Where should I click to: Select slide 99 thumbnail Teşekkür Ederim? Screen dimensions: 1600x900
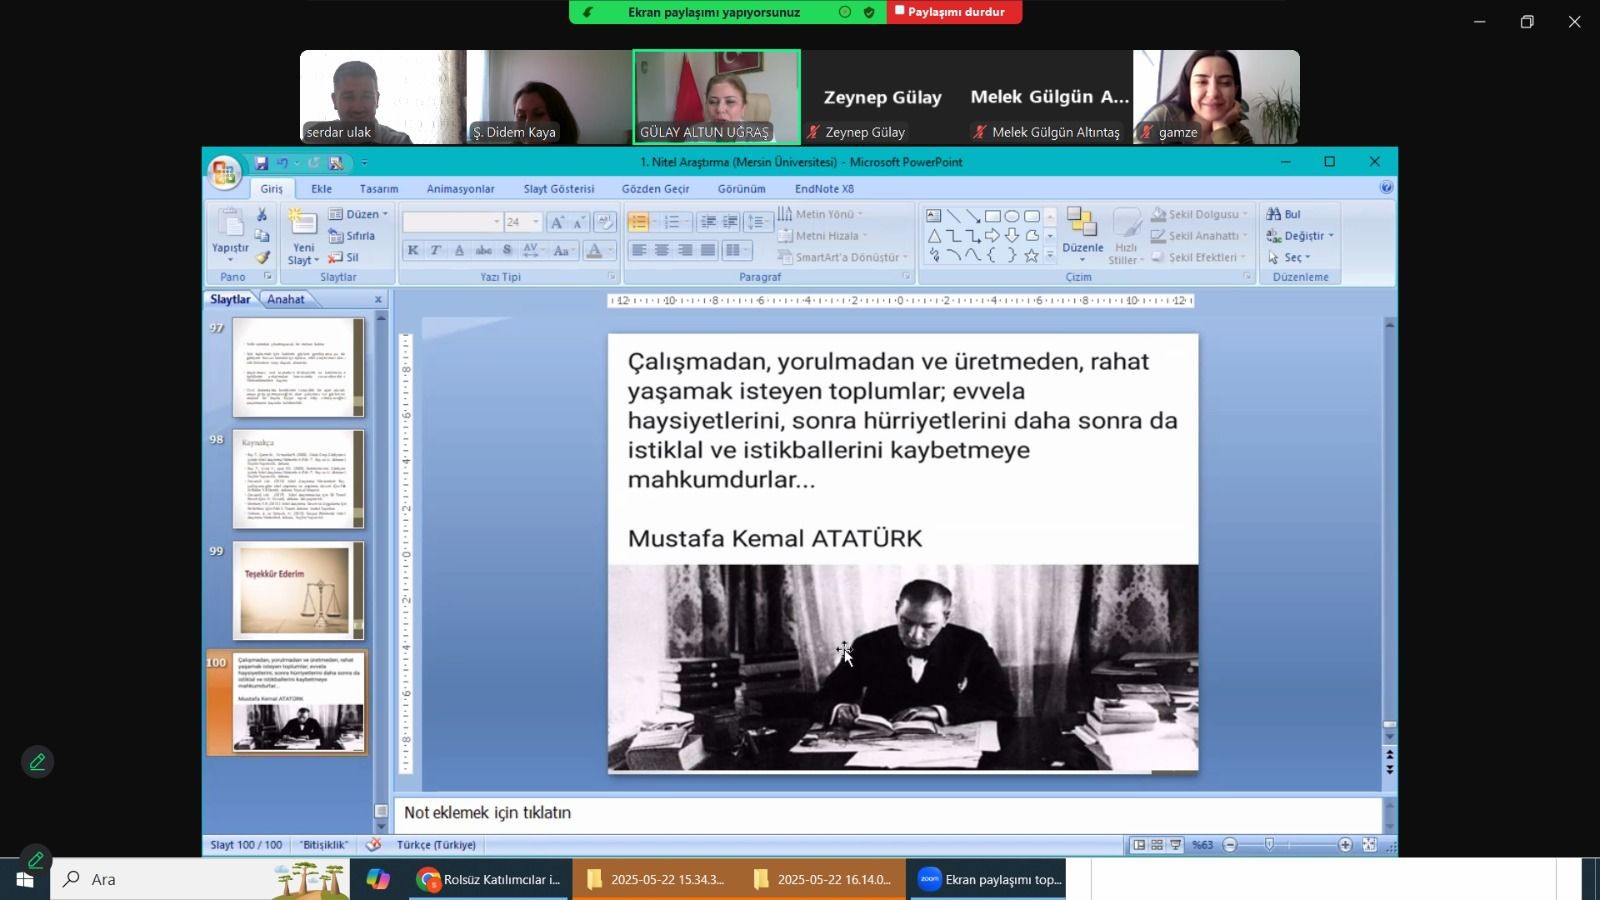tap(298, 590)
